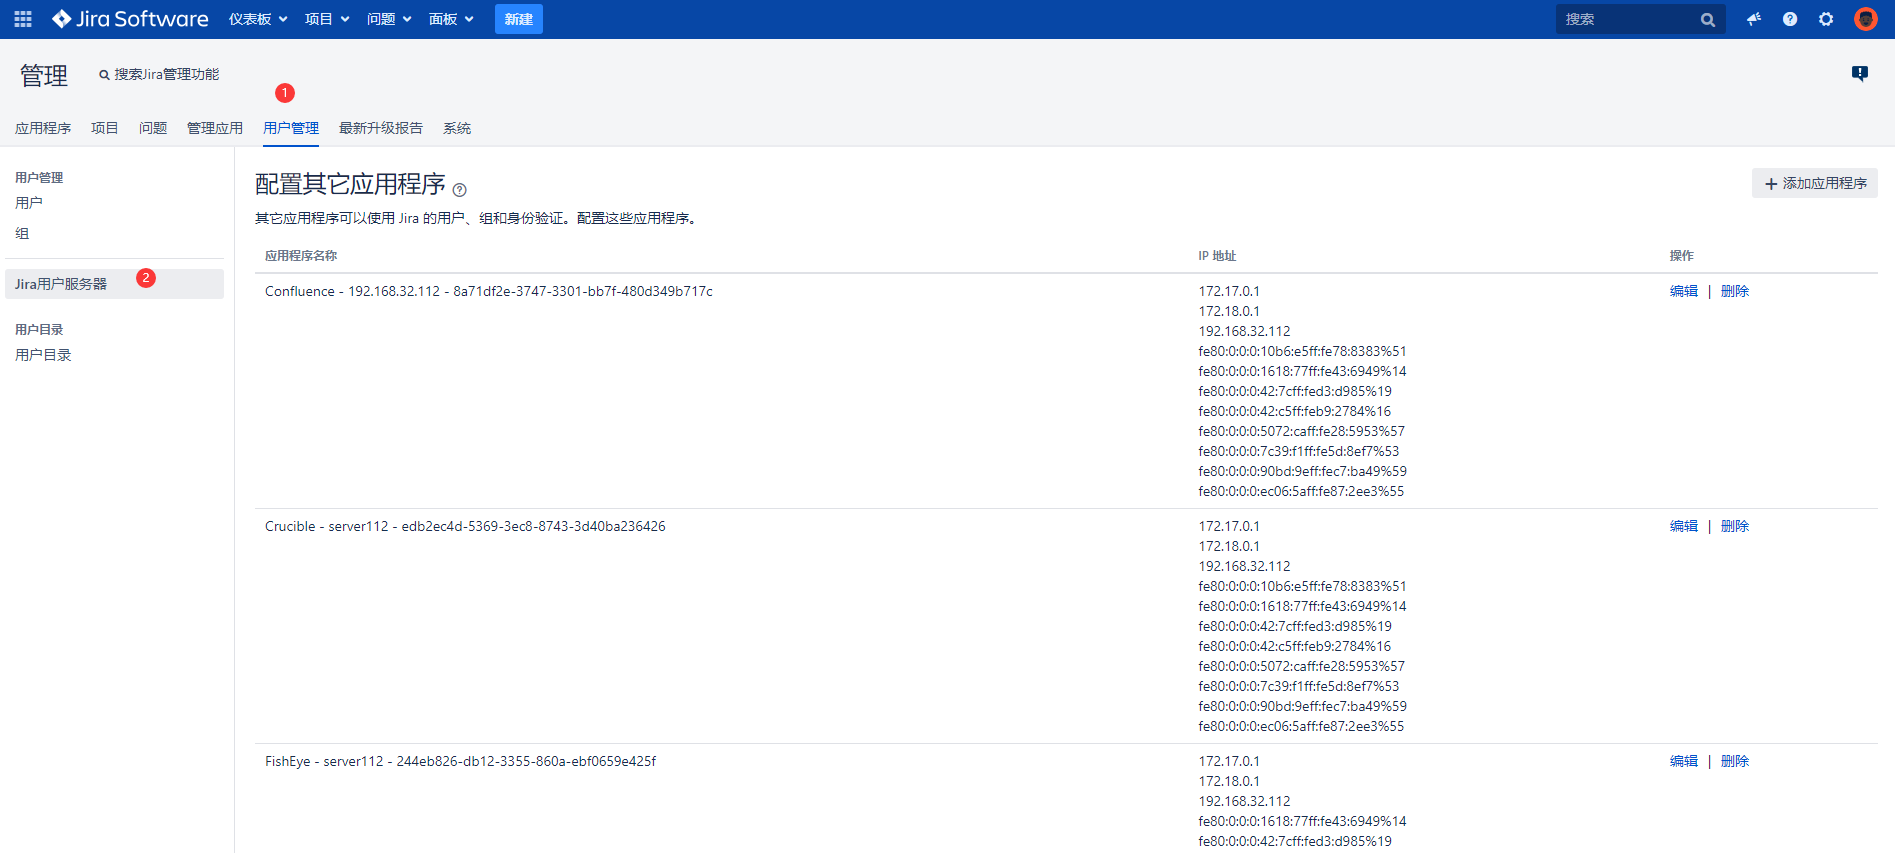Switch to the 应用程序 admin tab
Image resolution: width=1895 pixels, height=853 pixels.
tap(43, 128)
